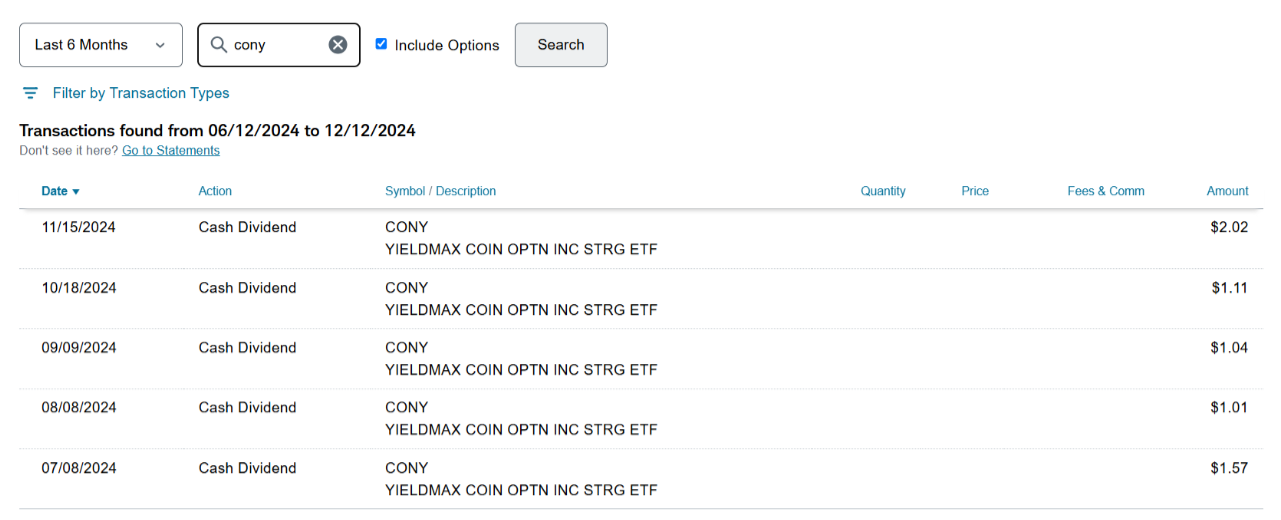Click the filter lines icon
The width and height of the screenshot is (1281, 520).
[31, 93]
